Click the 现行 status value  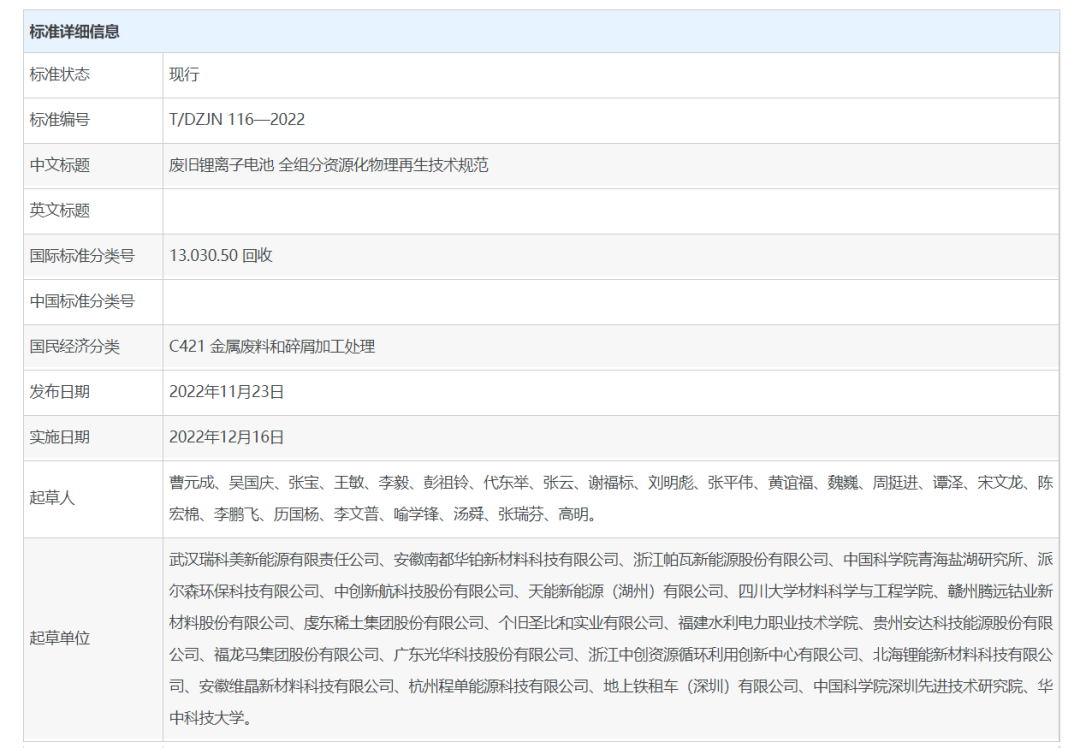click(185, 75)
